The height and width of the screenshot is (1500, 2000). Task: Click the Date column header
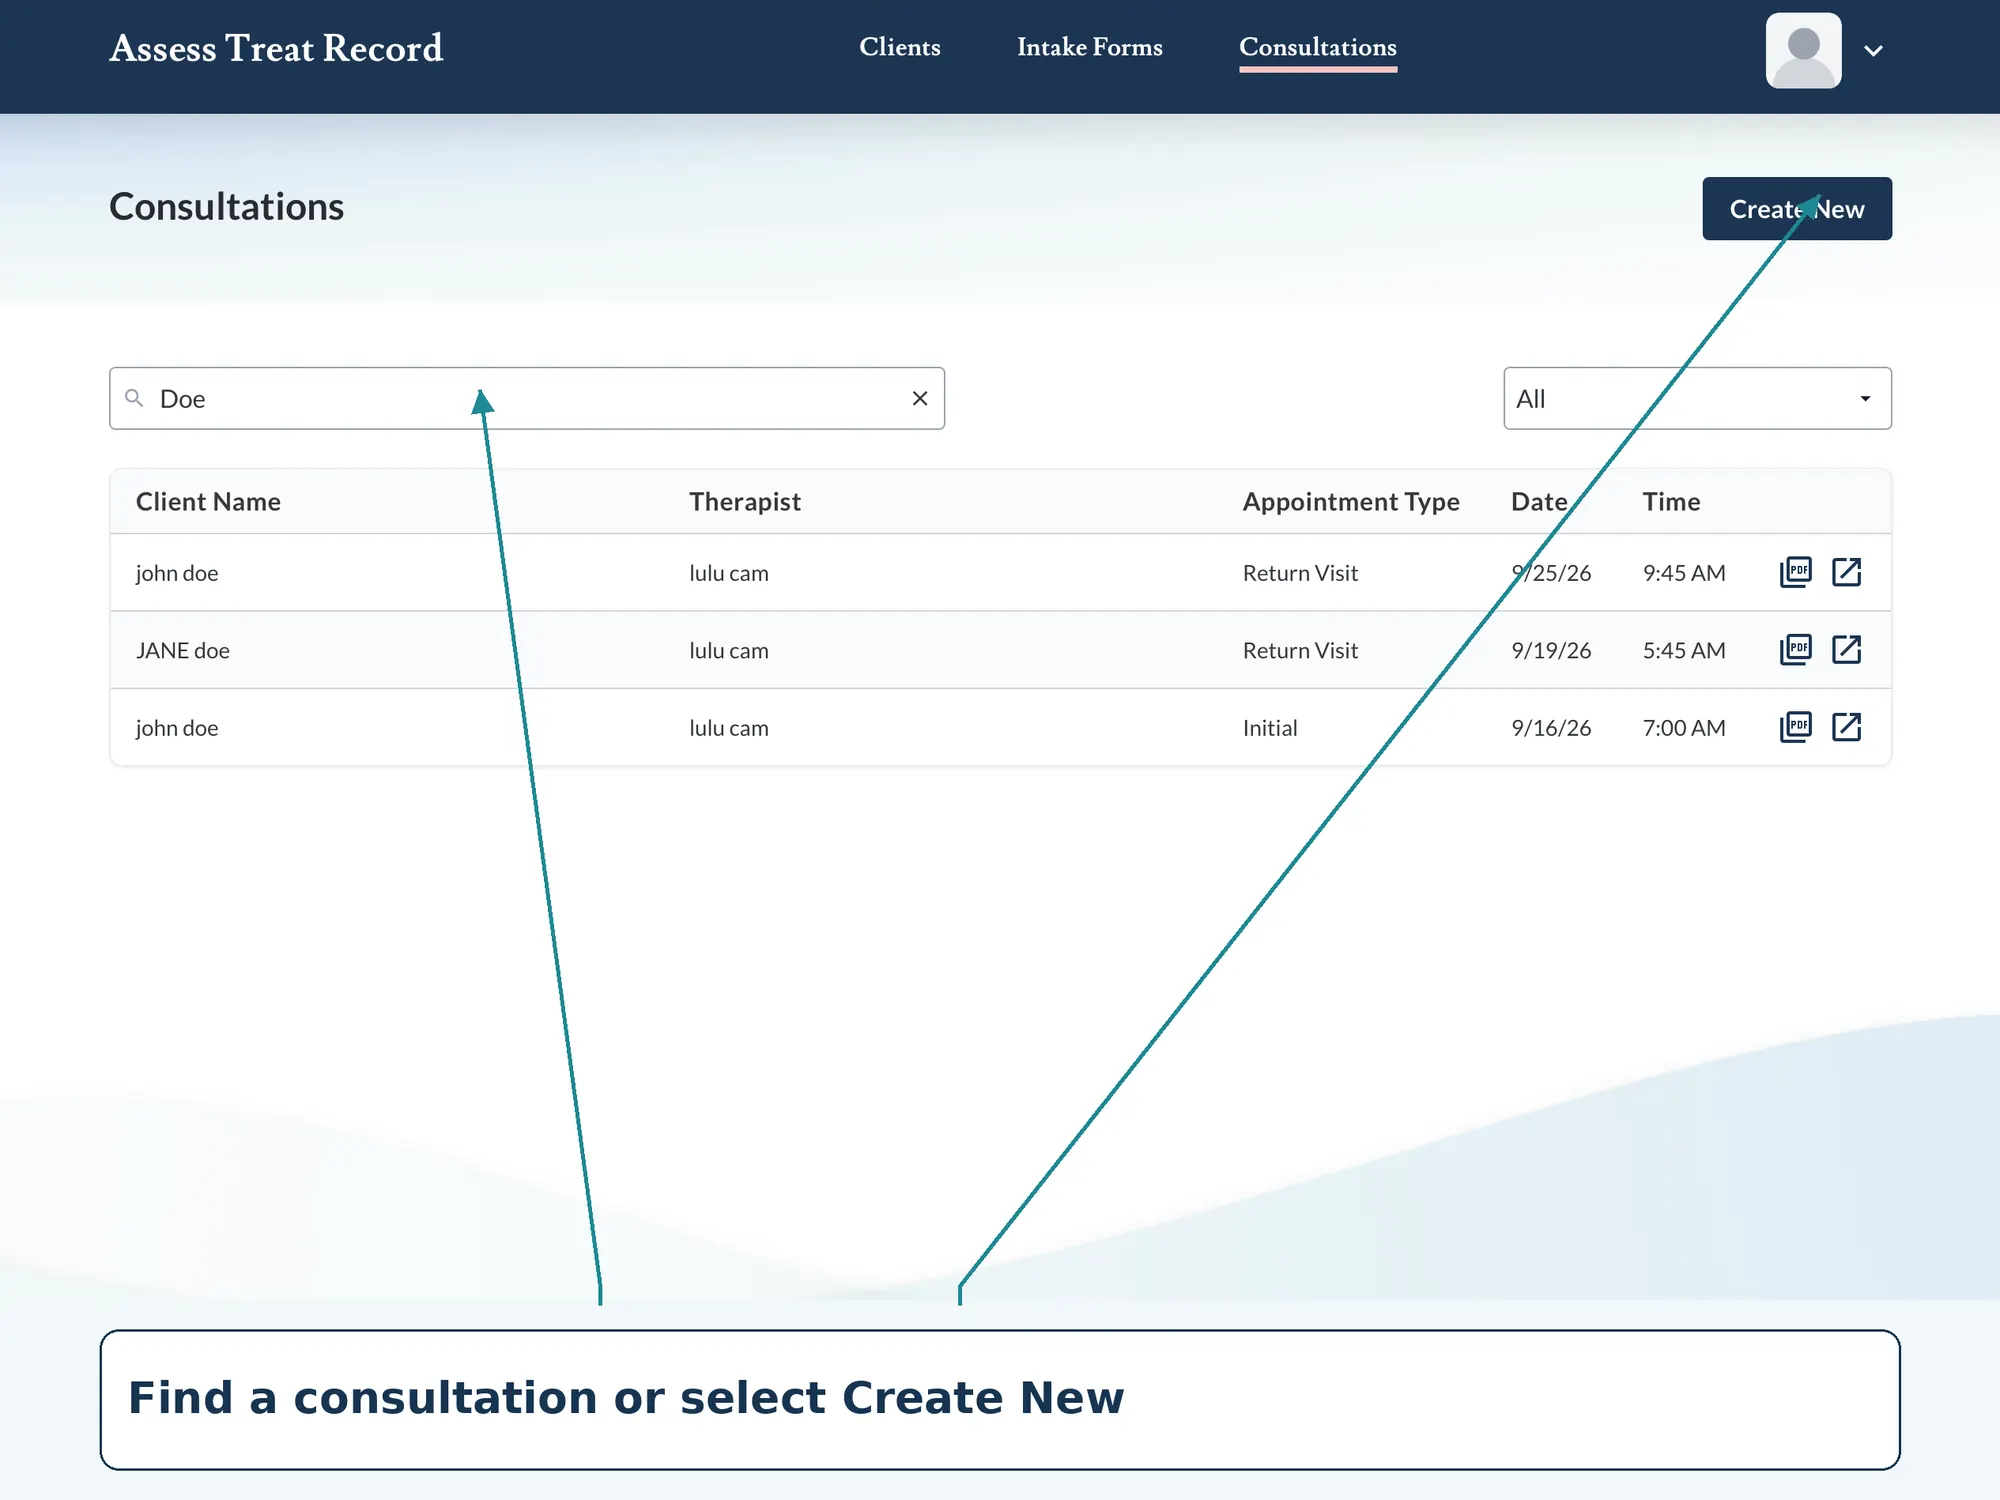tap(1538, 501)
